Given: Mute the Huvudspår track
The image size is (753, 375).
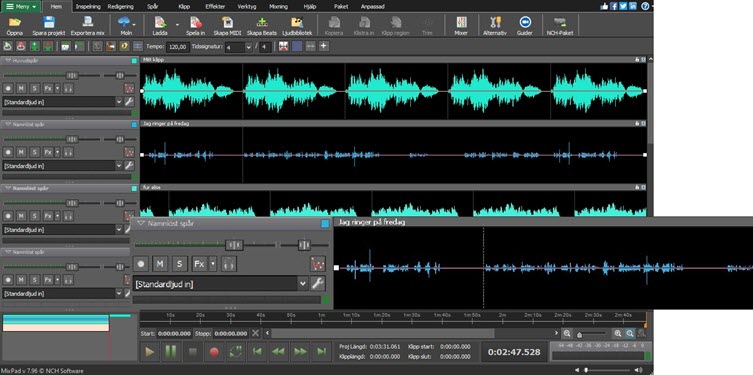Looking at the screenshot, I should coord(21,88).
